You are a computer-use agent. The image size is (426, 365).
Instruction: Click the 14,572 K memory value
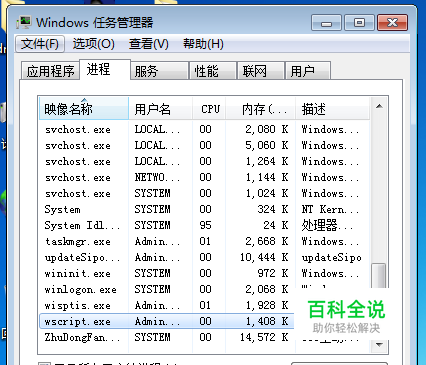click(x=264, y=337)
